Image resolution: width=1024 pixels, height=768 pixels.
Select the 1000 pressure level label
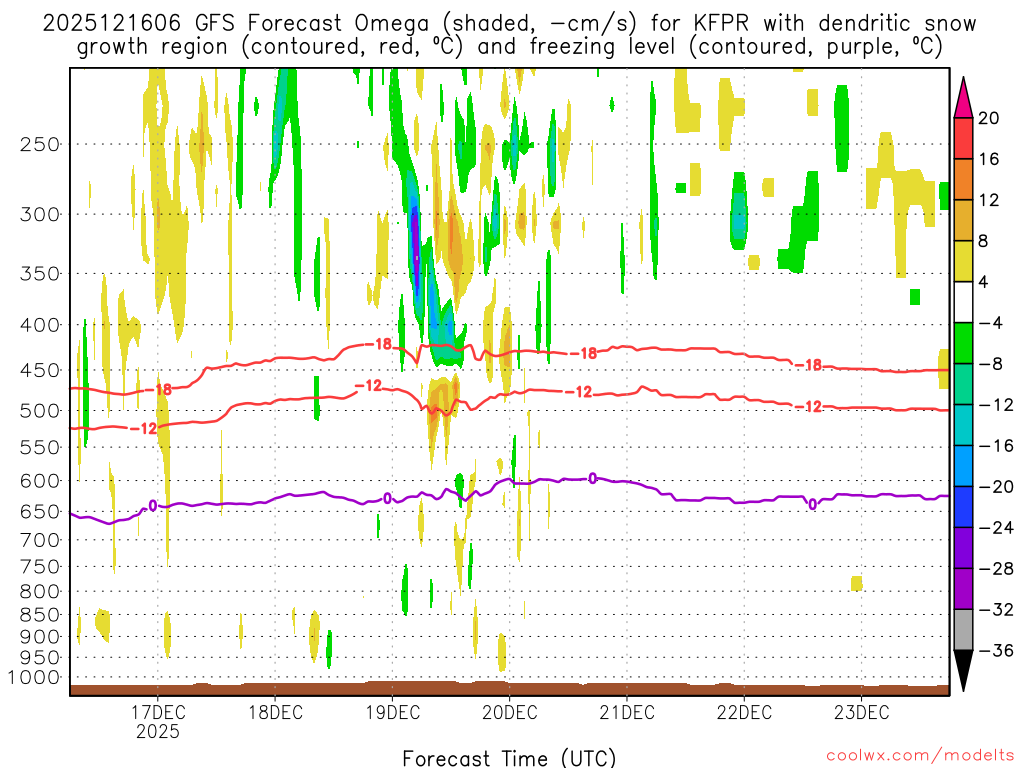[36, 678]
